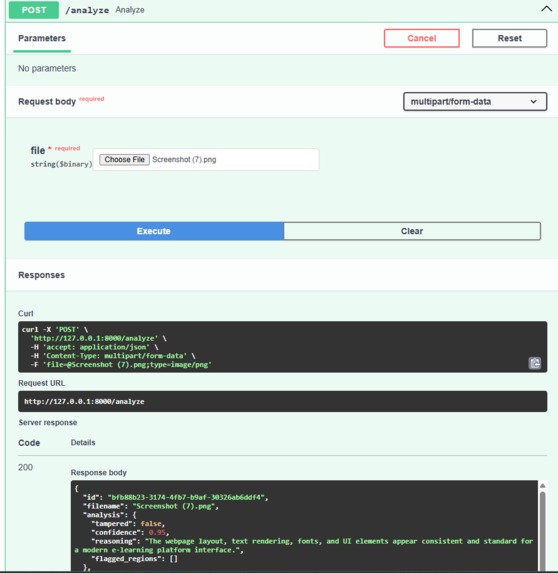The image size is (558, 573).
Task: Collapse the POST /analyze operation chevron
Action: point(546,9)
